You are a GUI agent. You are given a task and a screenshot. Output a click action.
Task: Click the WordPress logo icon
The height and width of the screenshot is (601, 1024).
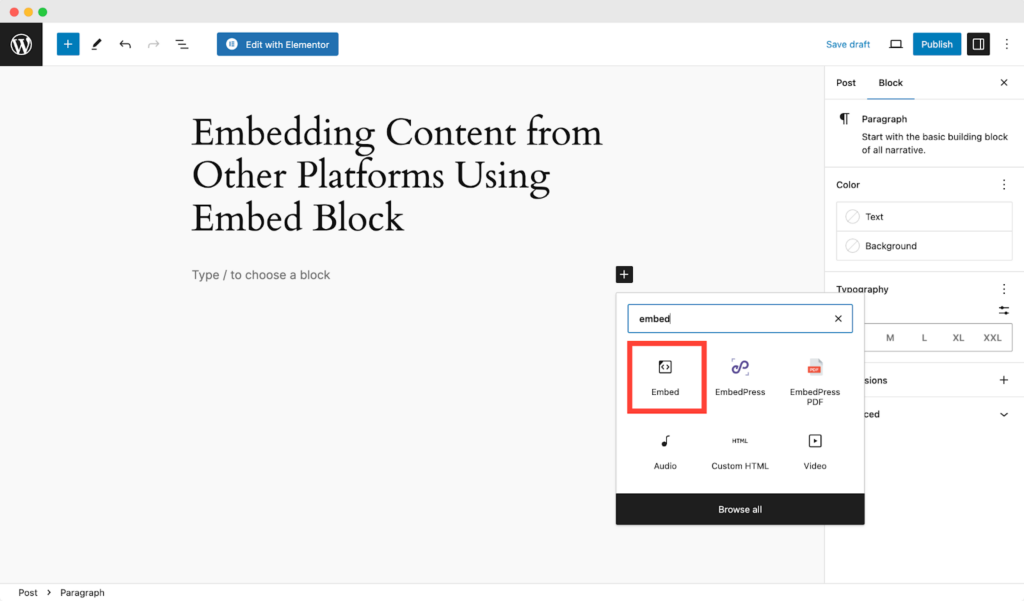pyautogui.click(x=21, y=44)
